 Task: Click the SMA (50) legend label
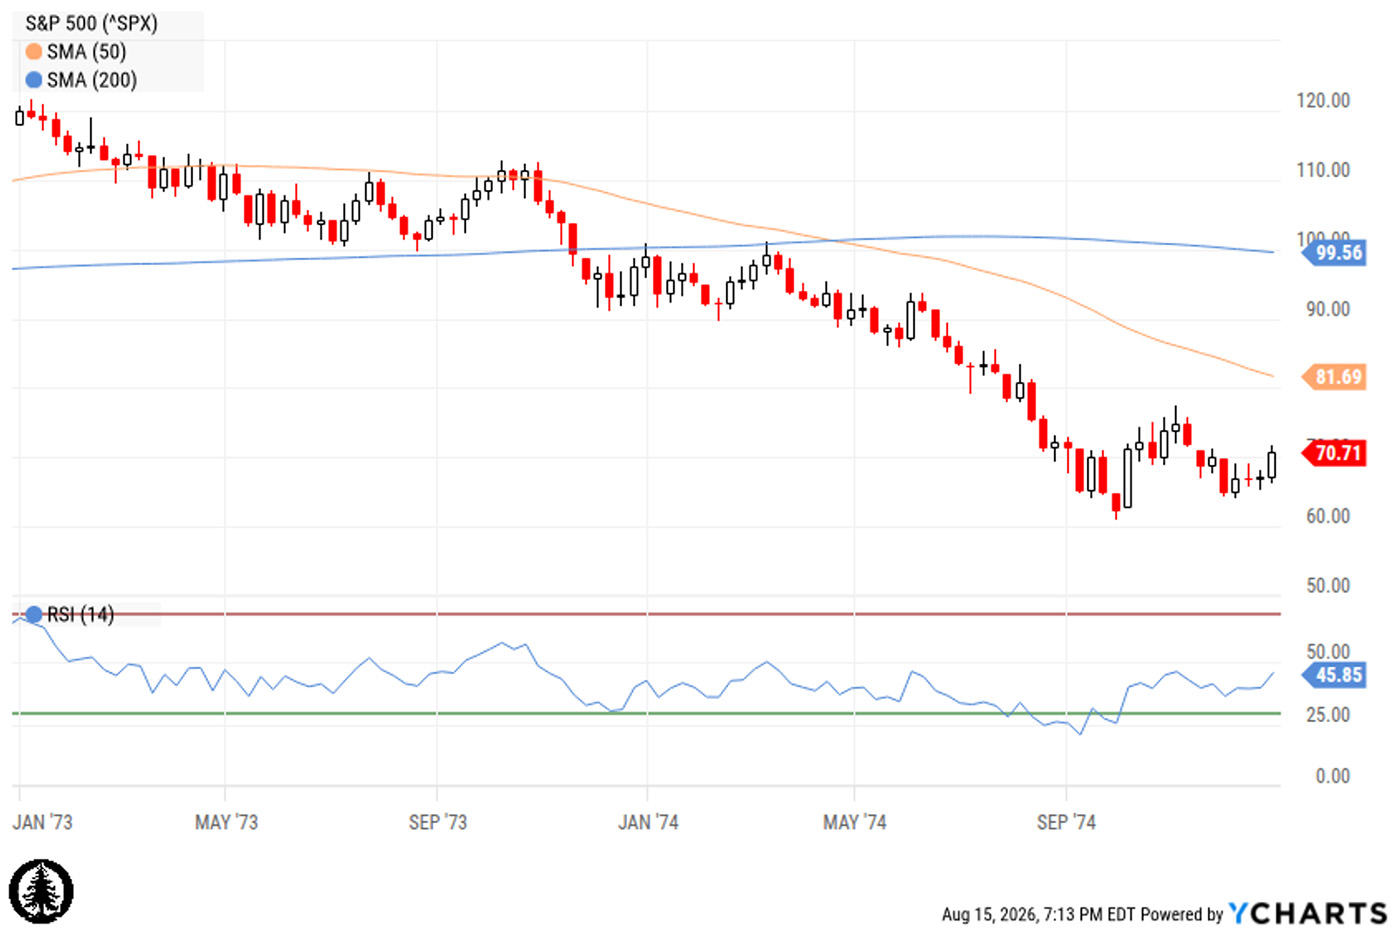[x=87, y=52]
